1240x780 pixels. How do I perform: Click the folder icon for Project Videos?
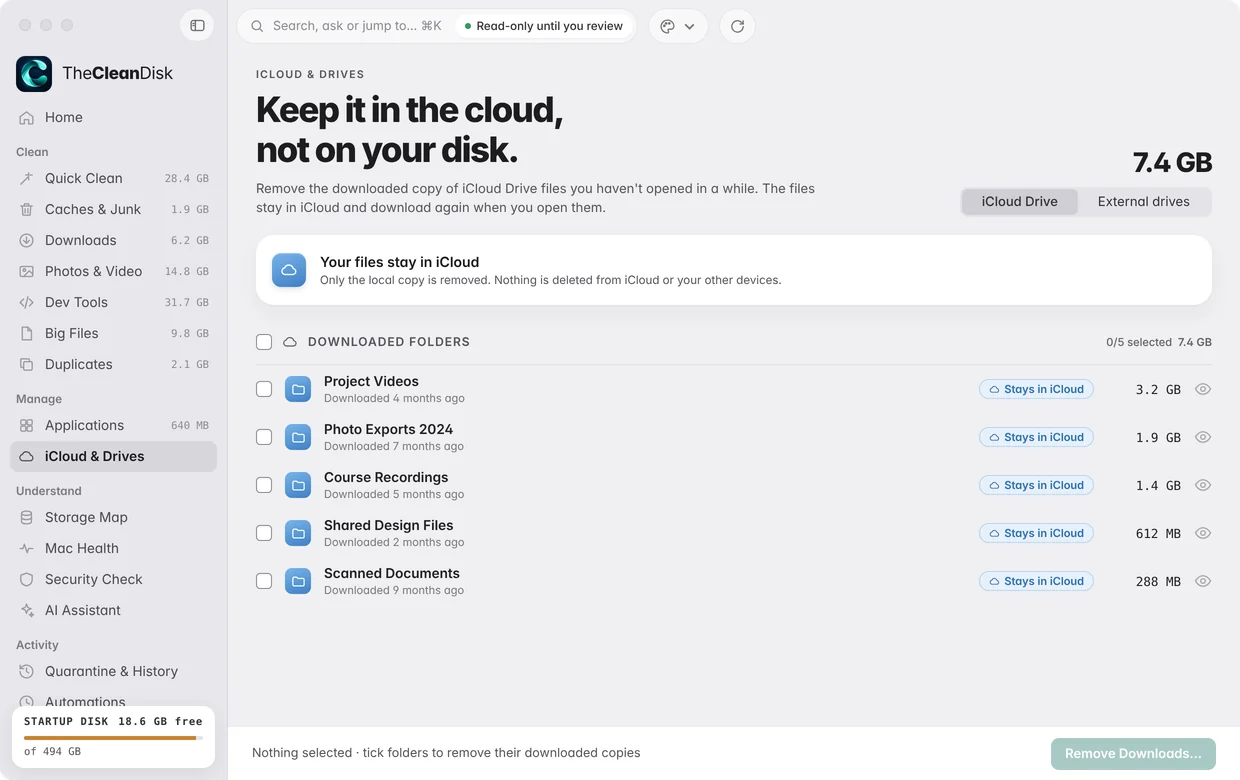[x=298, y=389]
